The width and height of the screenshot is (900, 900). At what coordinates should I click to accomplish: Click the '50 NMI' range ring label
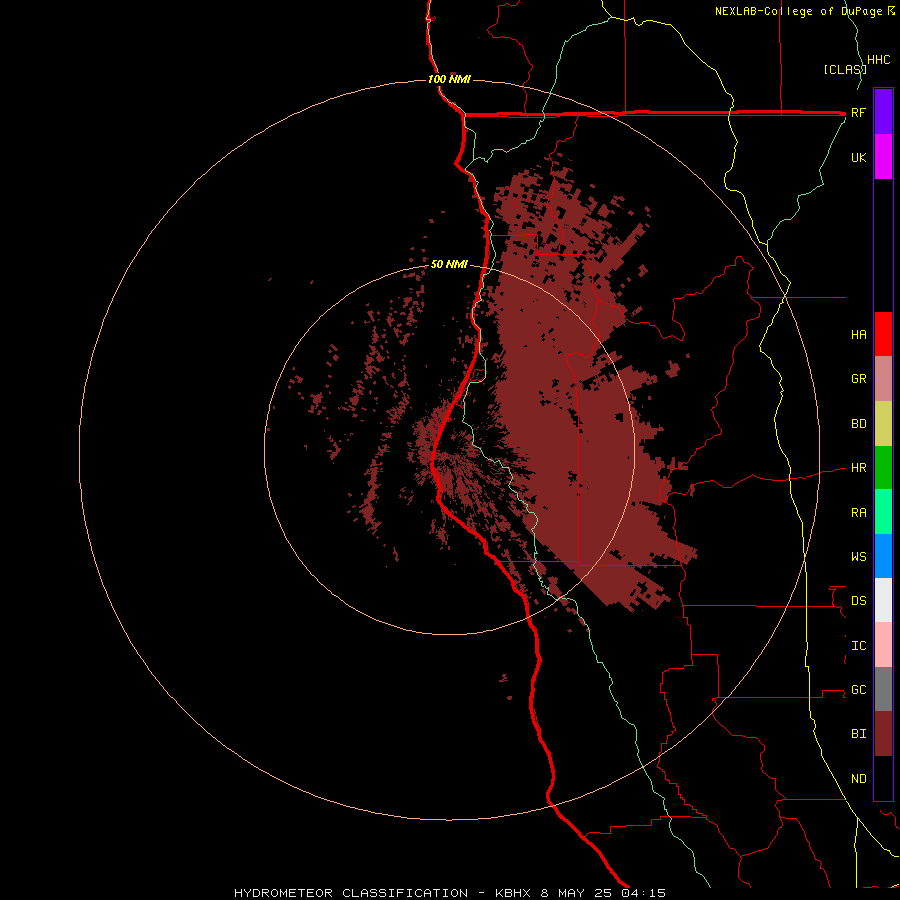[x=449, y=264]
